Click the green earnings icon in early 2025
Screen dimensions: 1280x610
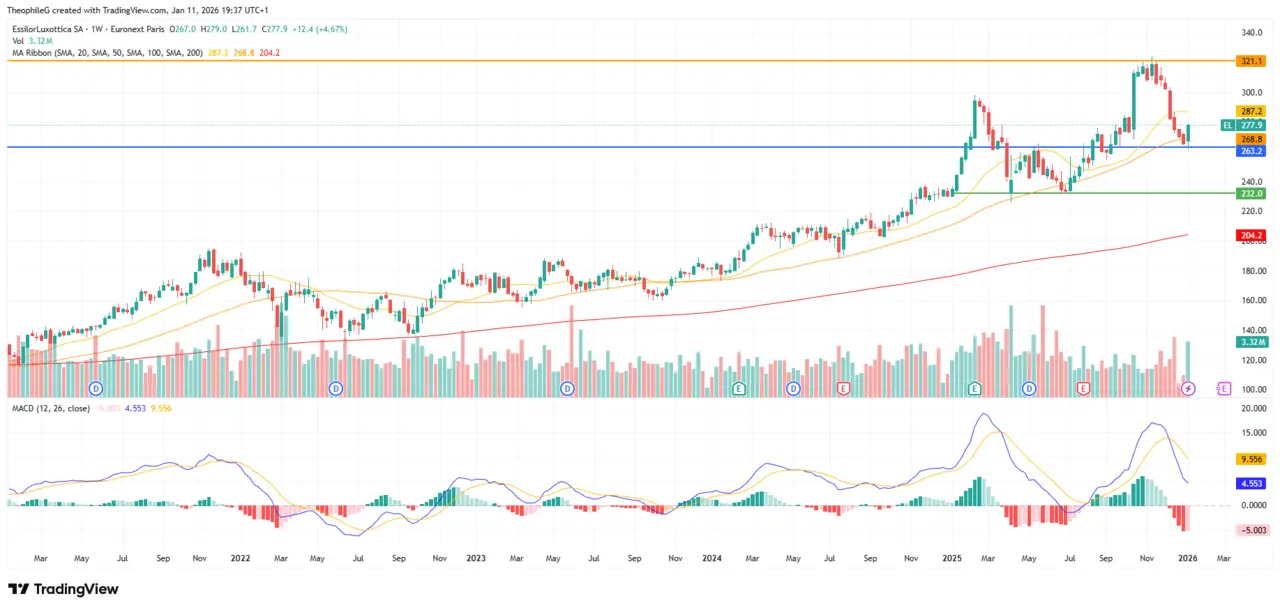976,388
